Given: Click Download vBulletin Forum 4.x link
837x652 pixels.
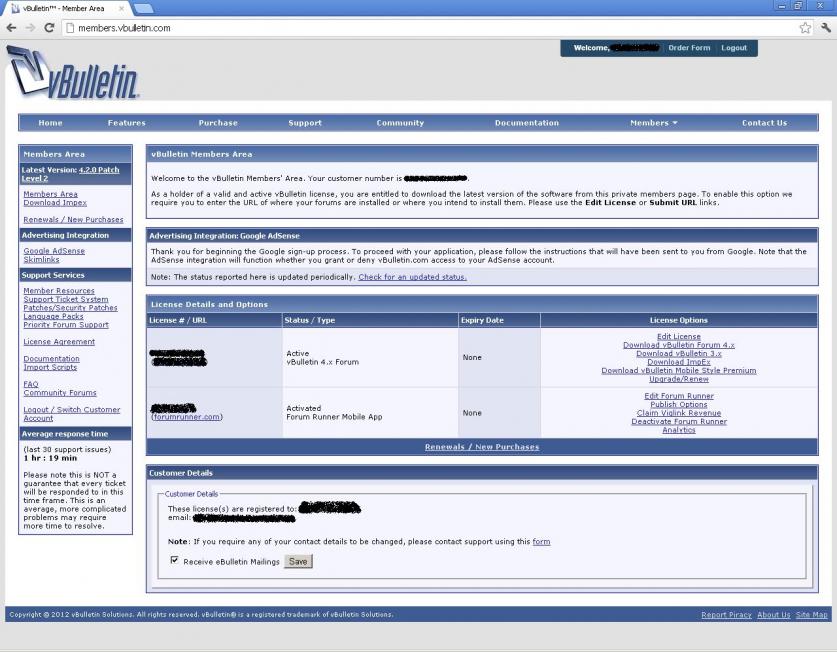Looking at the screenshot, I should (x=678, y=345).
